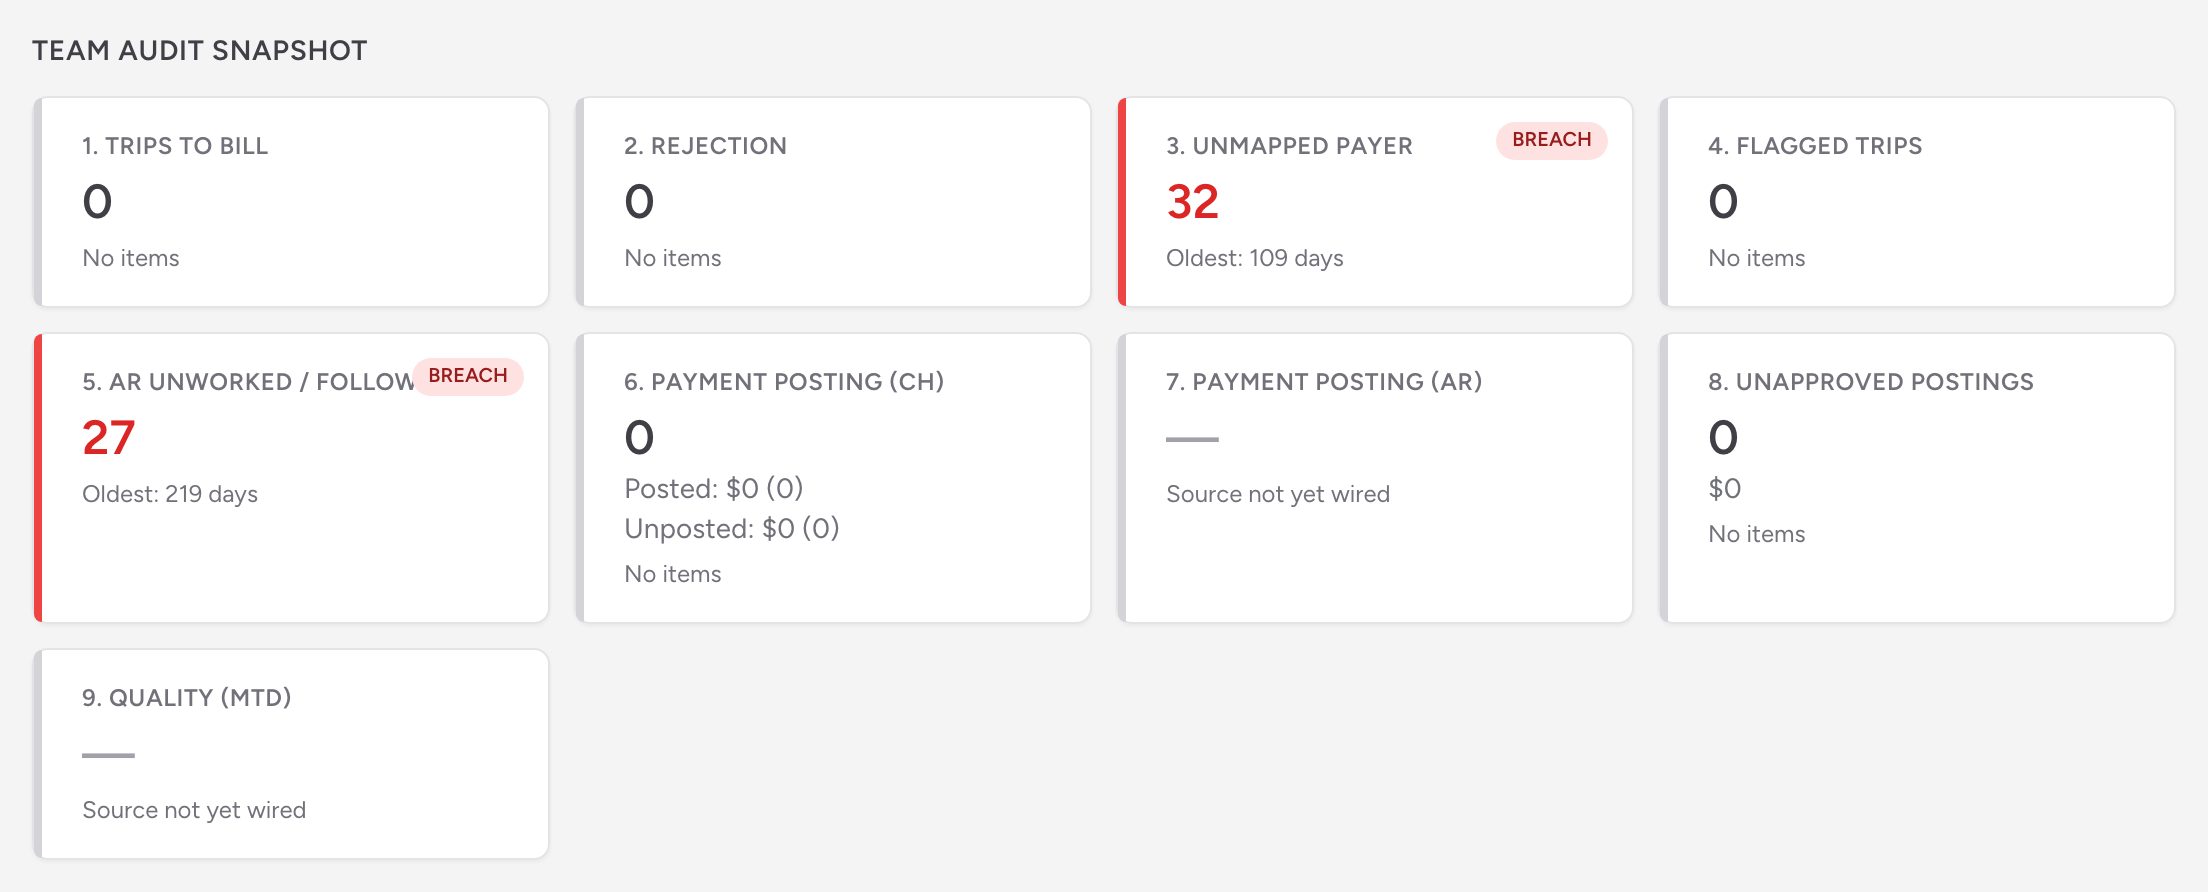Click the "9. QUALITY (MTD)" card title

pyautogui.click(x=187, y=698)
